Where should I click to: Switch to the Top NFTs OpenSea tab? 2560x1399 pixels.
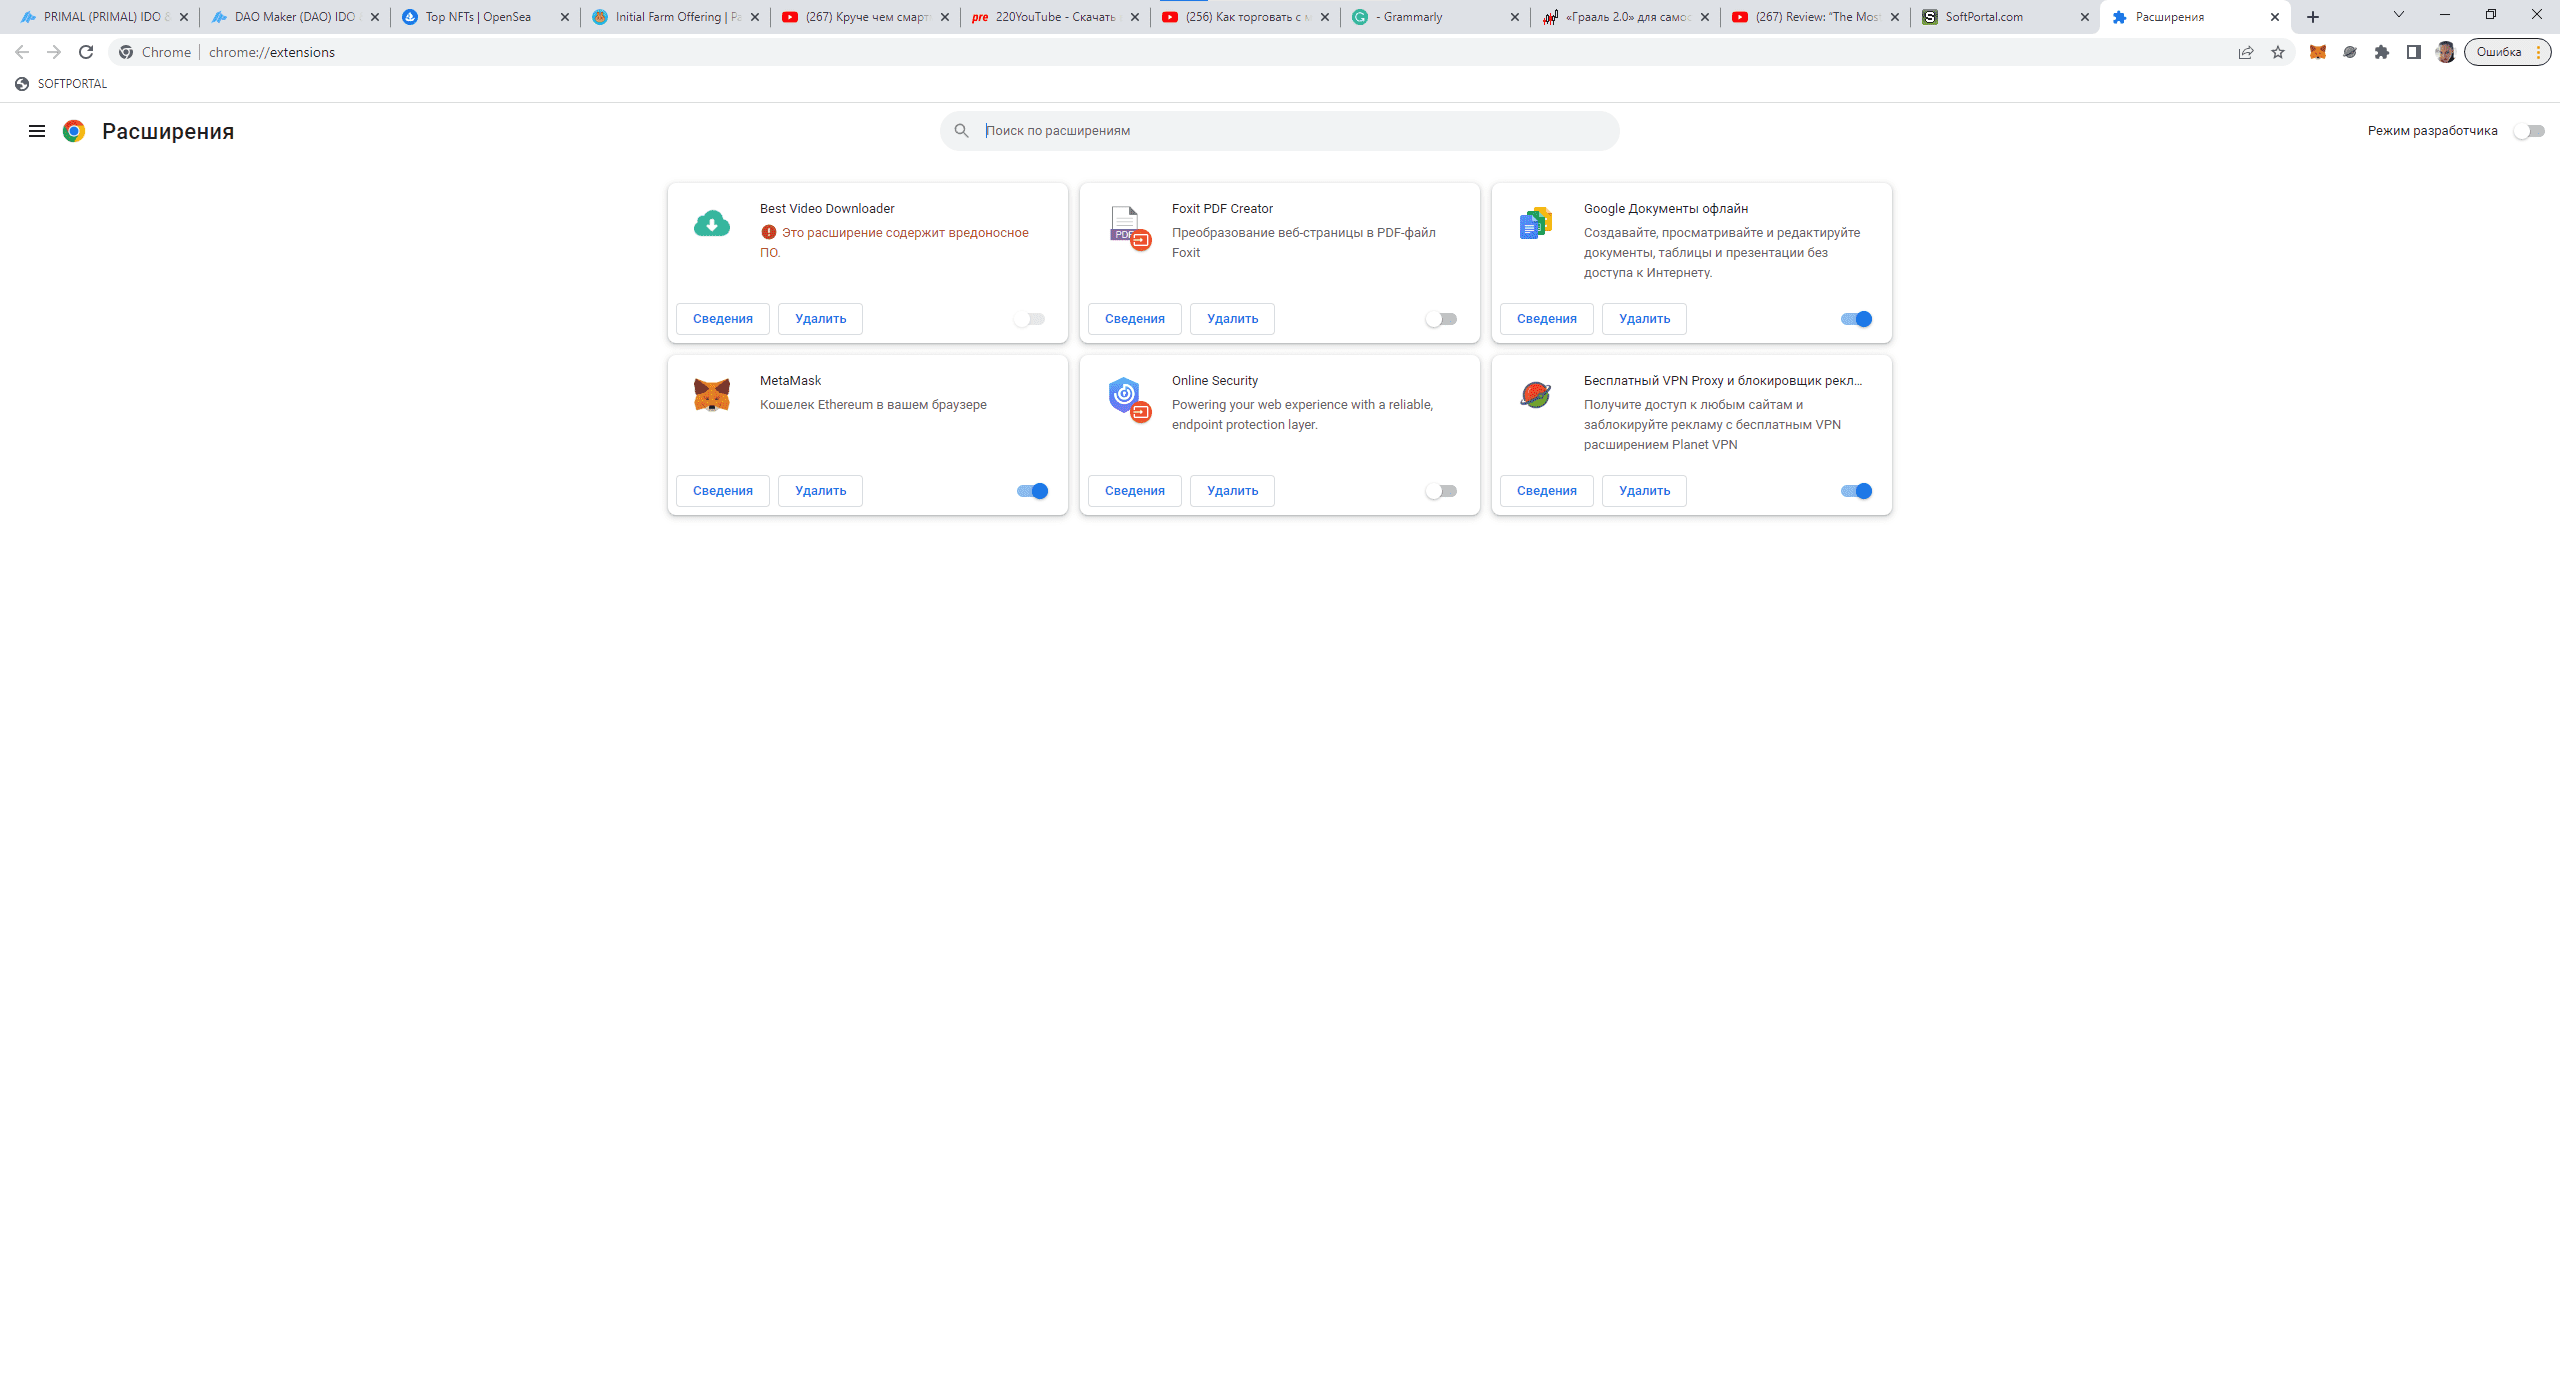tap(478, 17)
